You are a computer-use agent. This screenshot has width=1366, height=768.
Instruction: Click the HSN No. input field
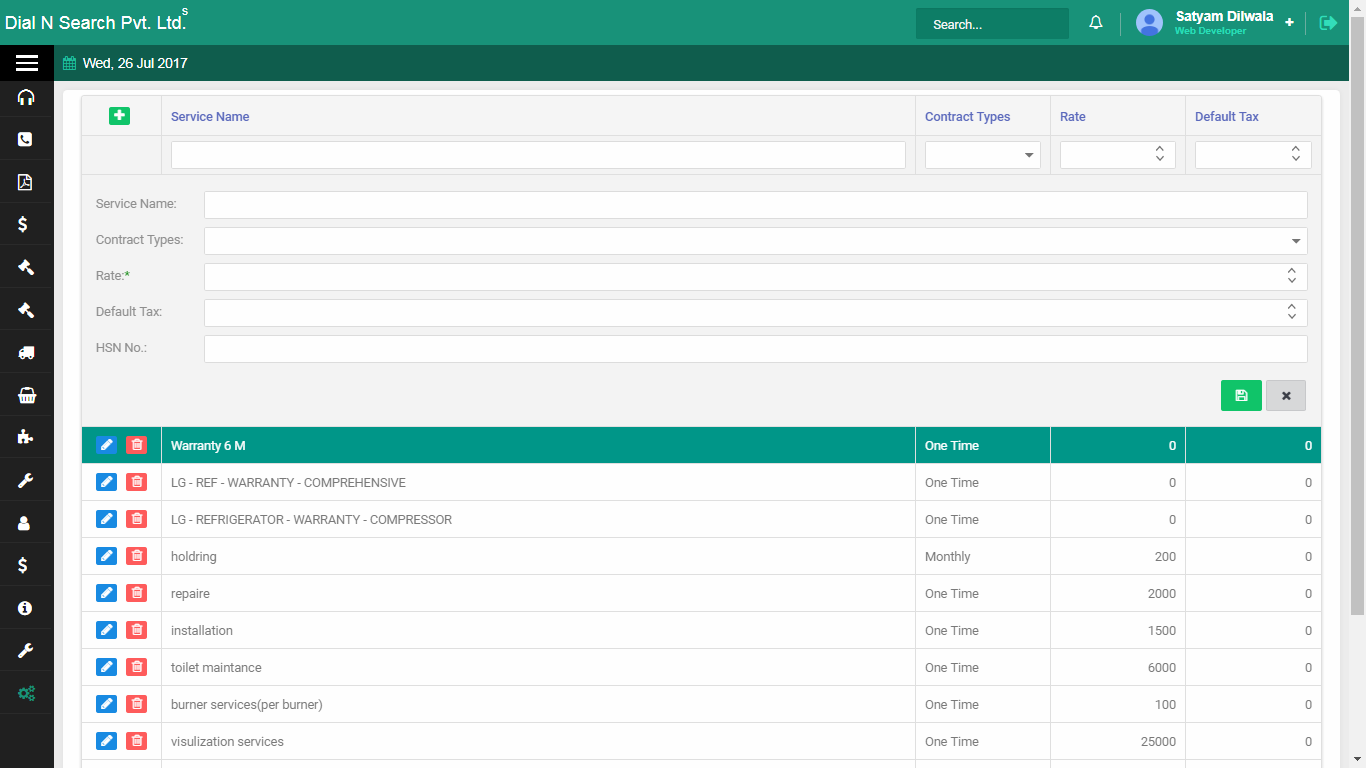(755, 349)
